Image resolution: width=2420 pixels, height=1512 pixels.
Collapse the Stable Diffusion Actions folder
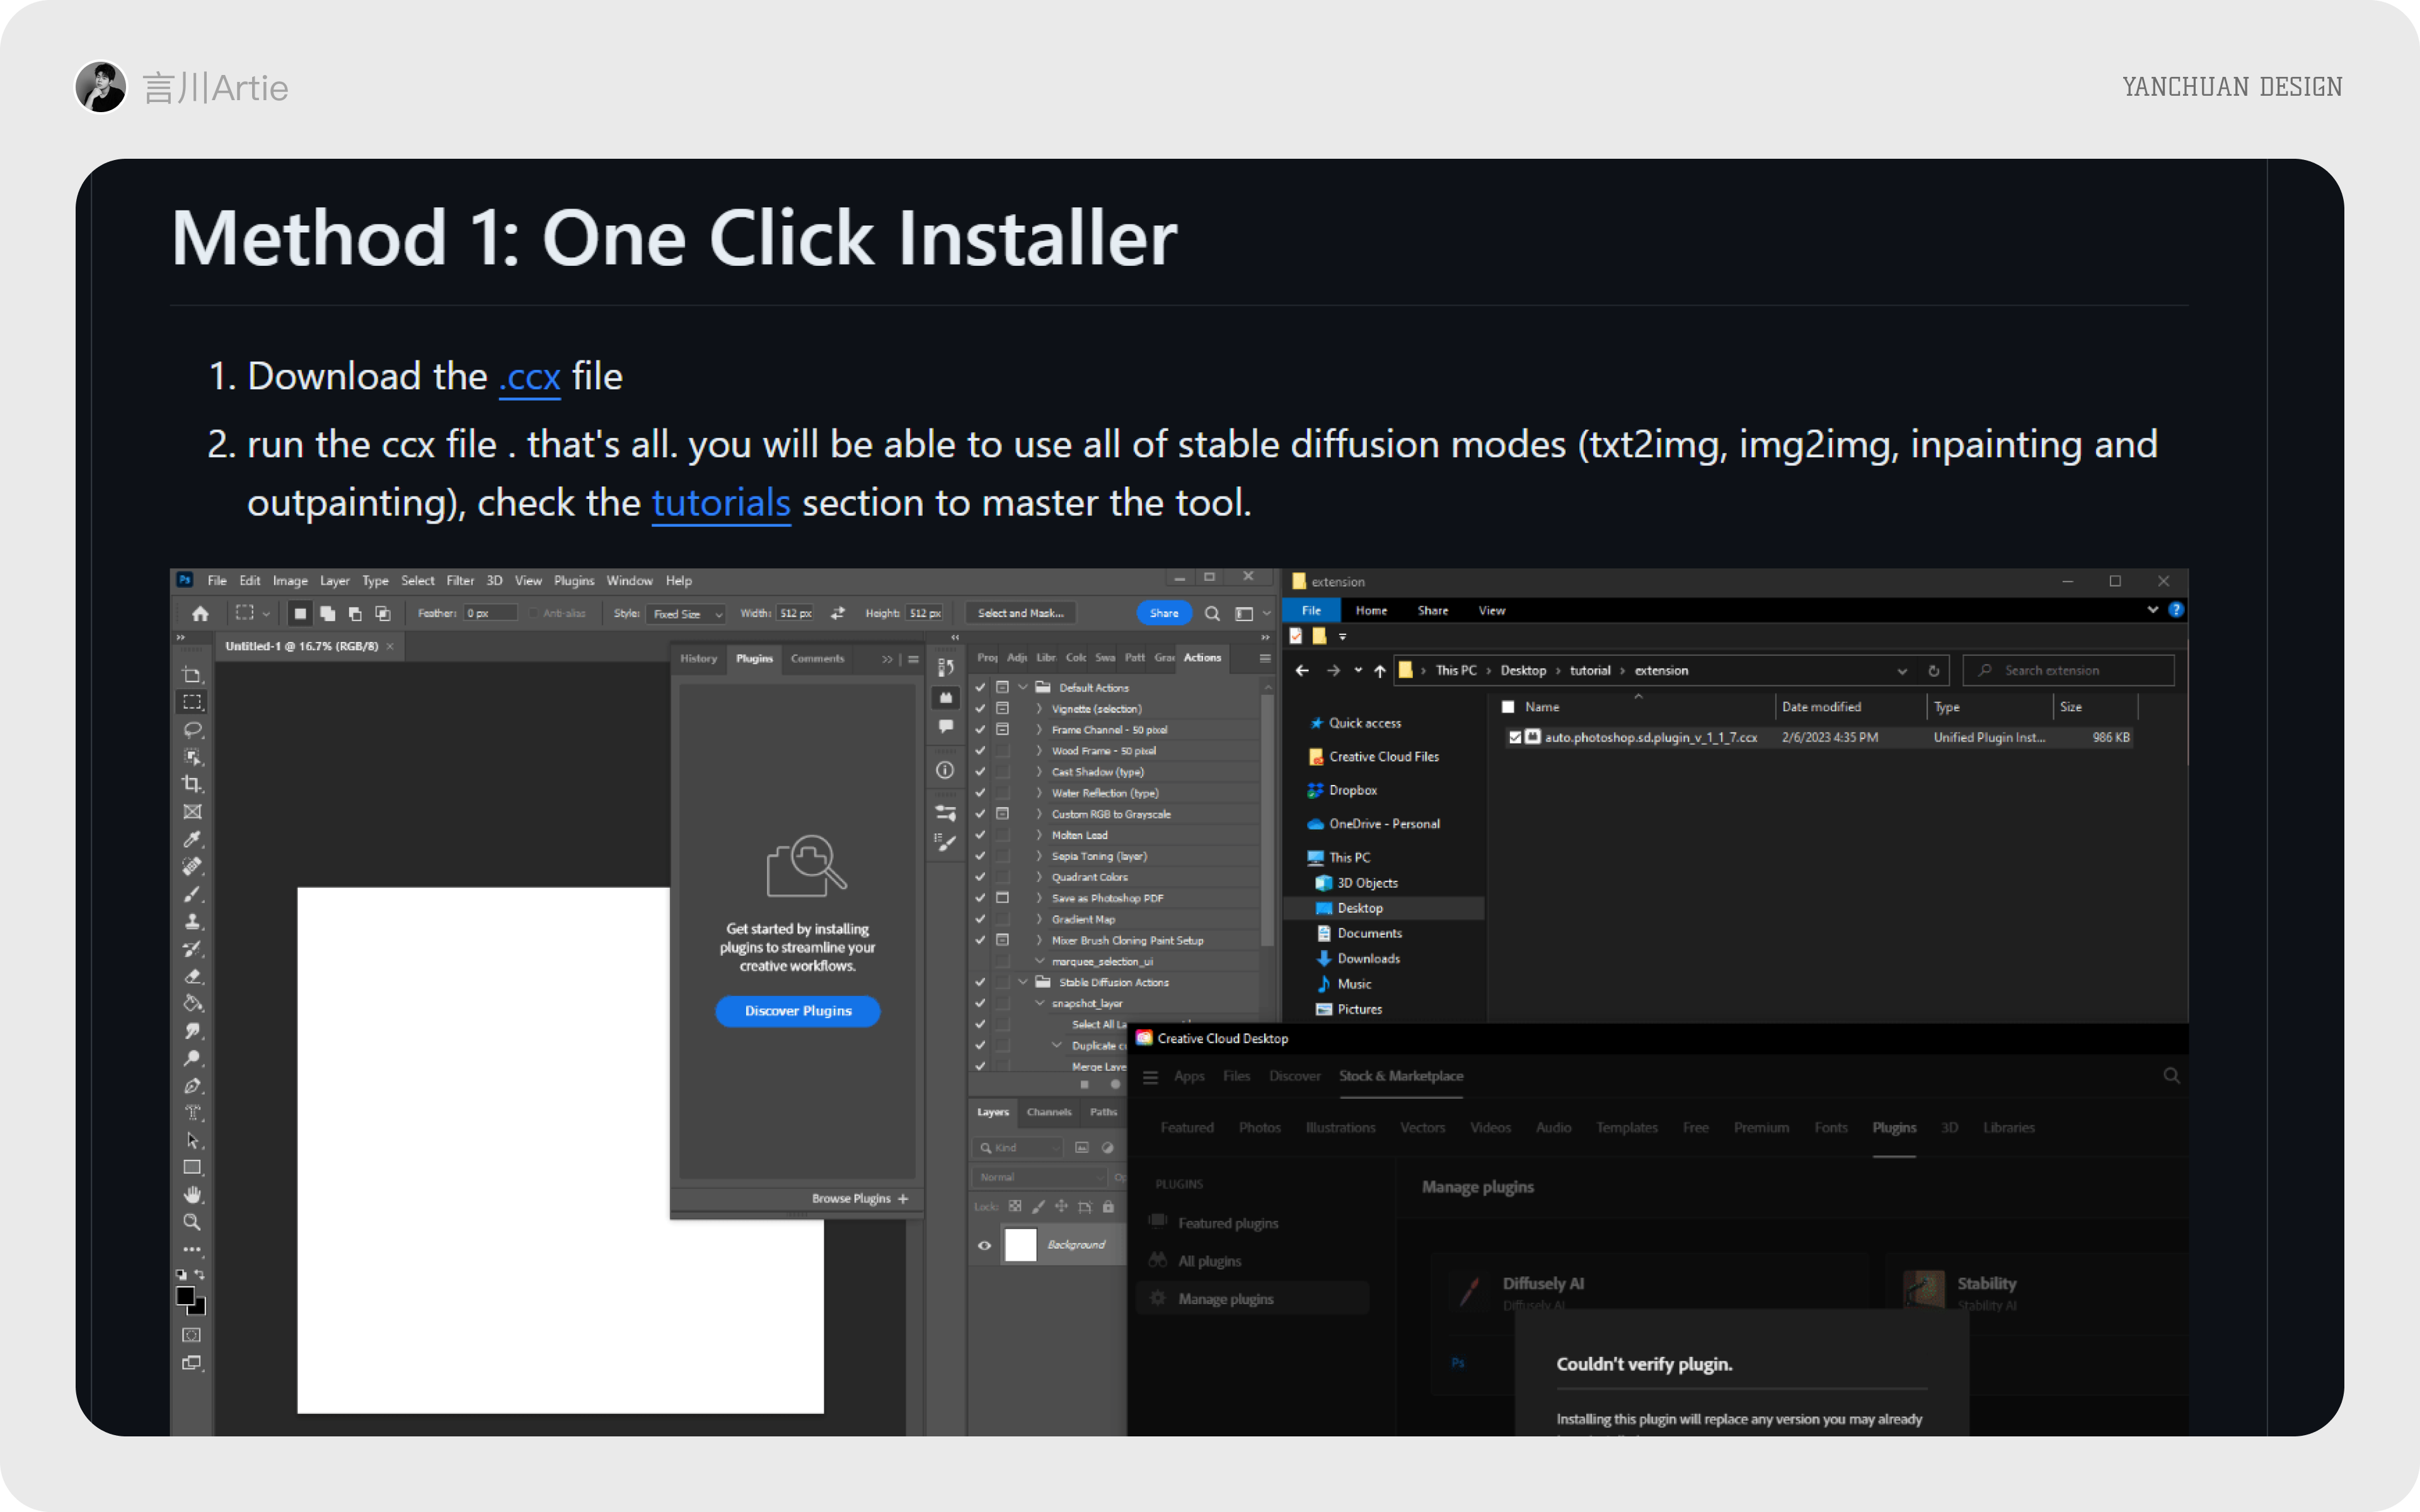pyautogui.click(x=1023, y=982)
